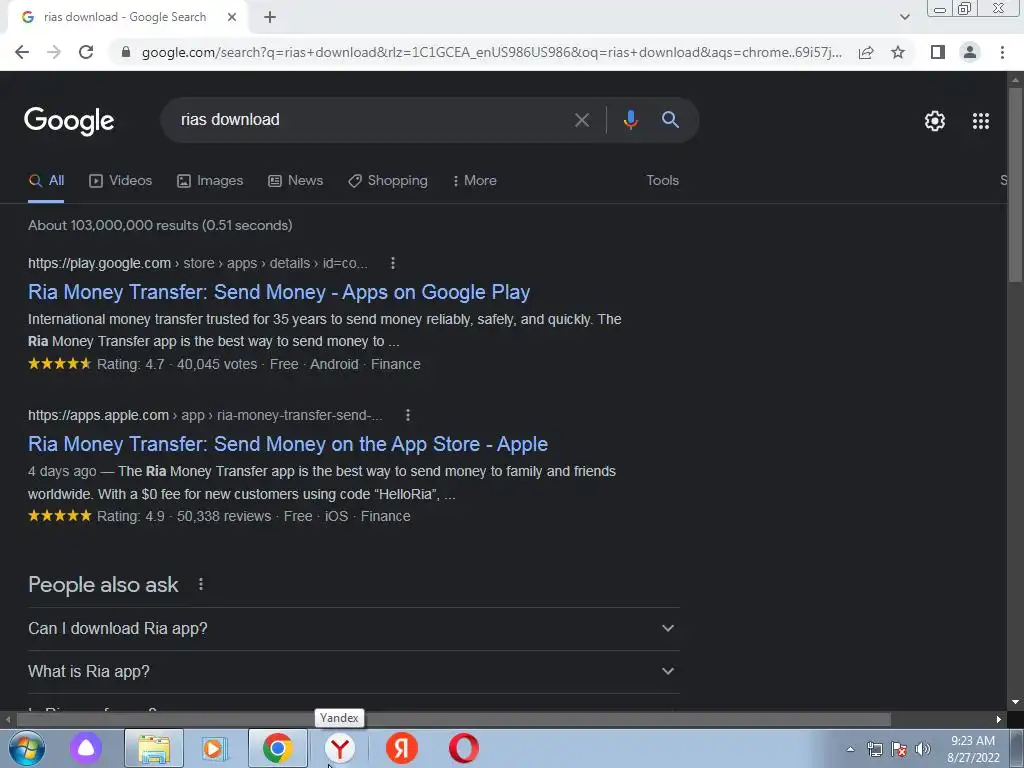Go back to the previous page
Image resolution: width=1024 pixels, height=768 pixels.
coord(22,52)
